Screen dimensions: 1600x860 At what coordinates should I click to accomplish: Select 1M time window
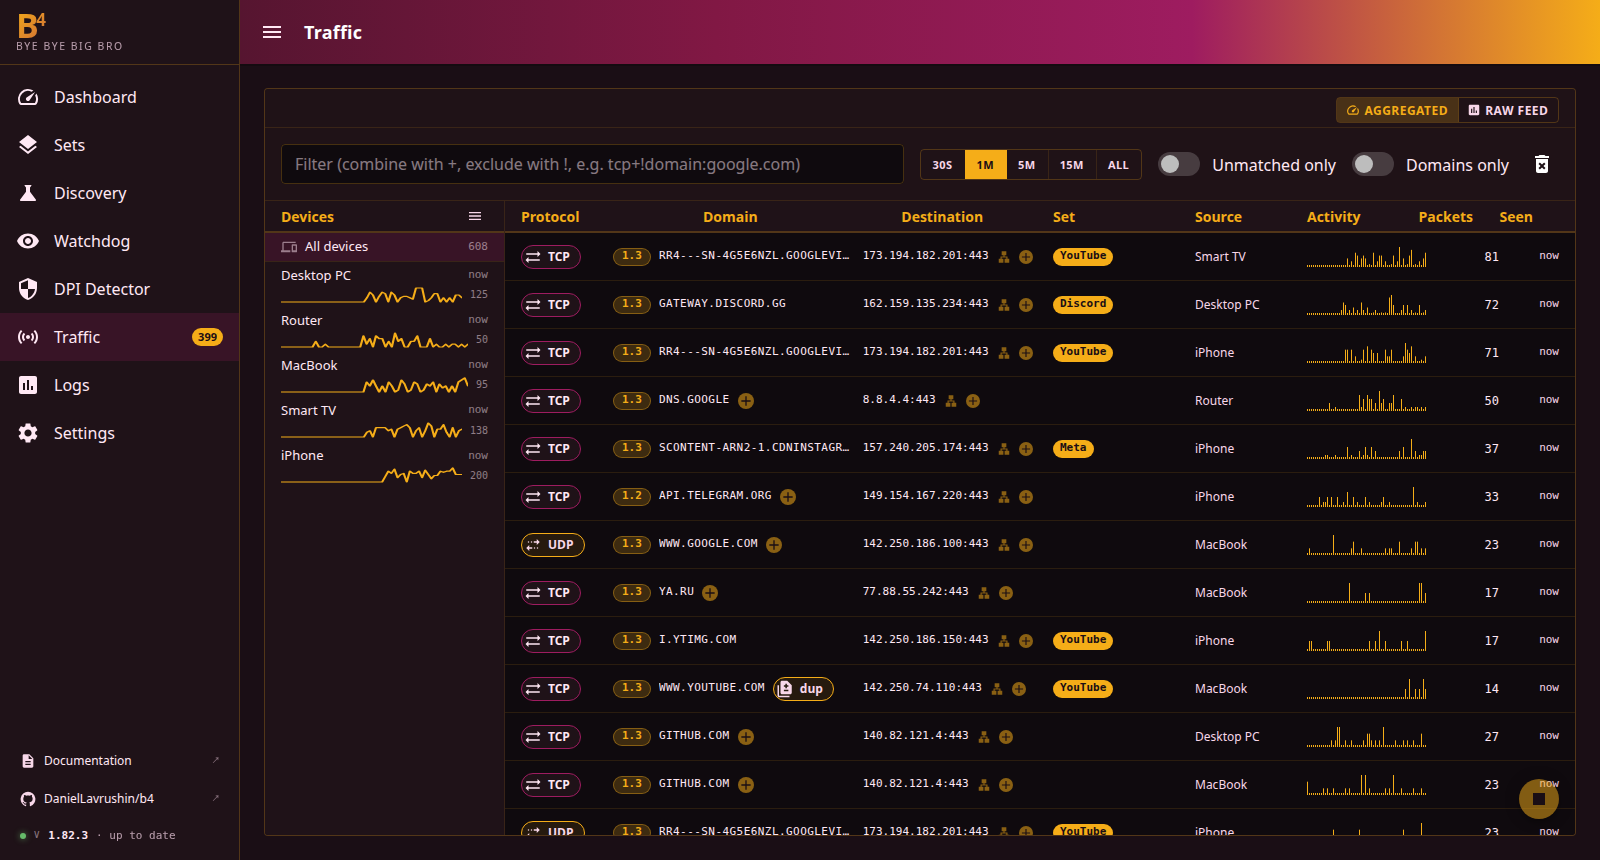985,165
